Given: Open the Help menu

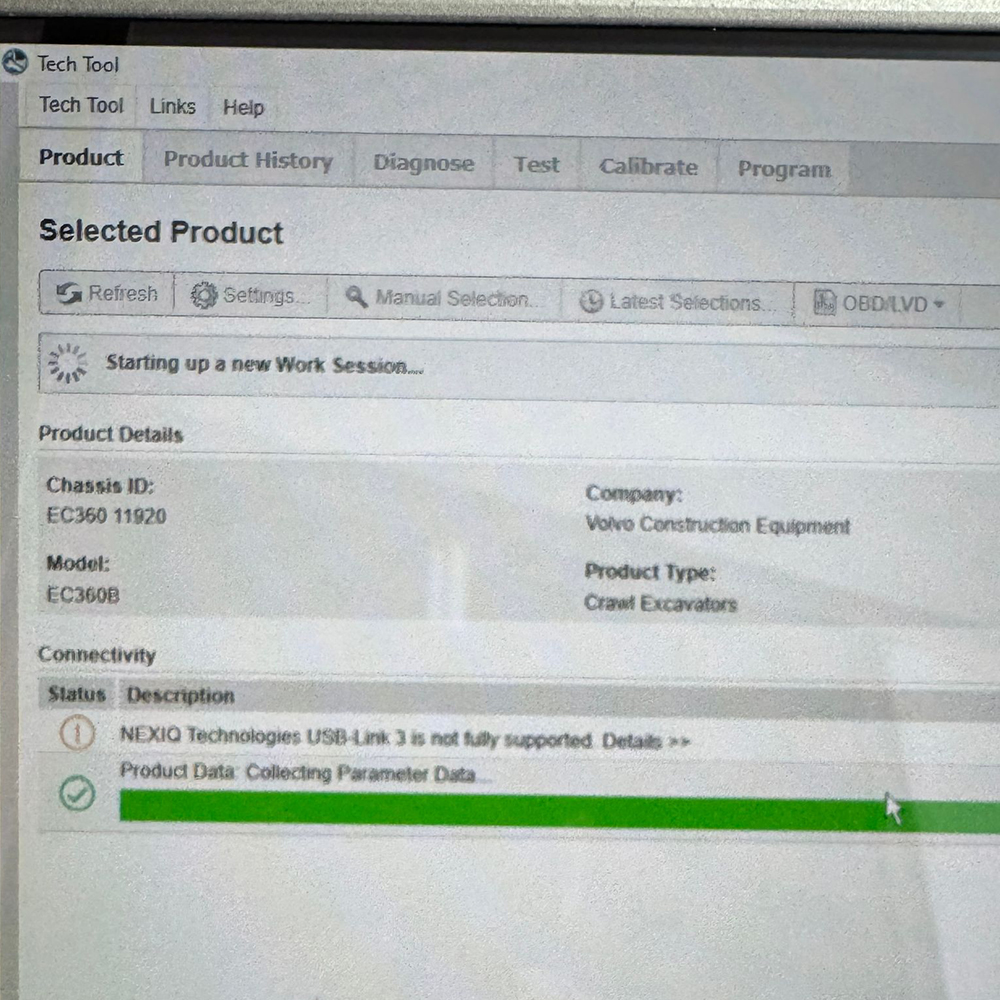Looking at the screenshot, I should [243, 107].
